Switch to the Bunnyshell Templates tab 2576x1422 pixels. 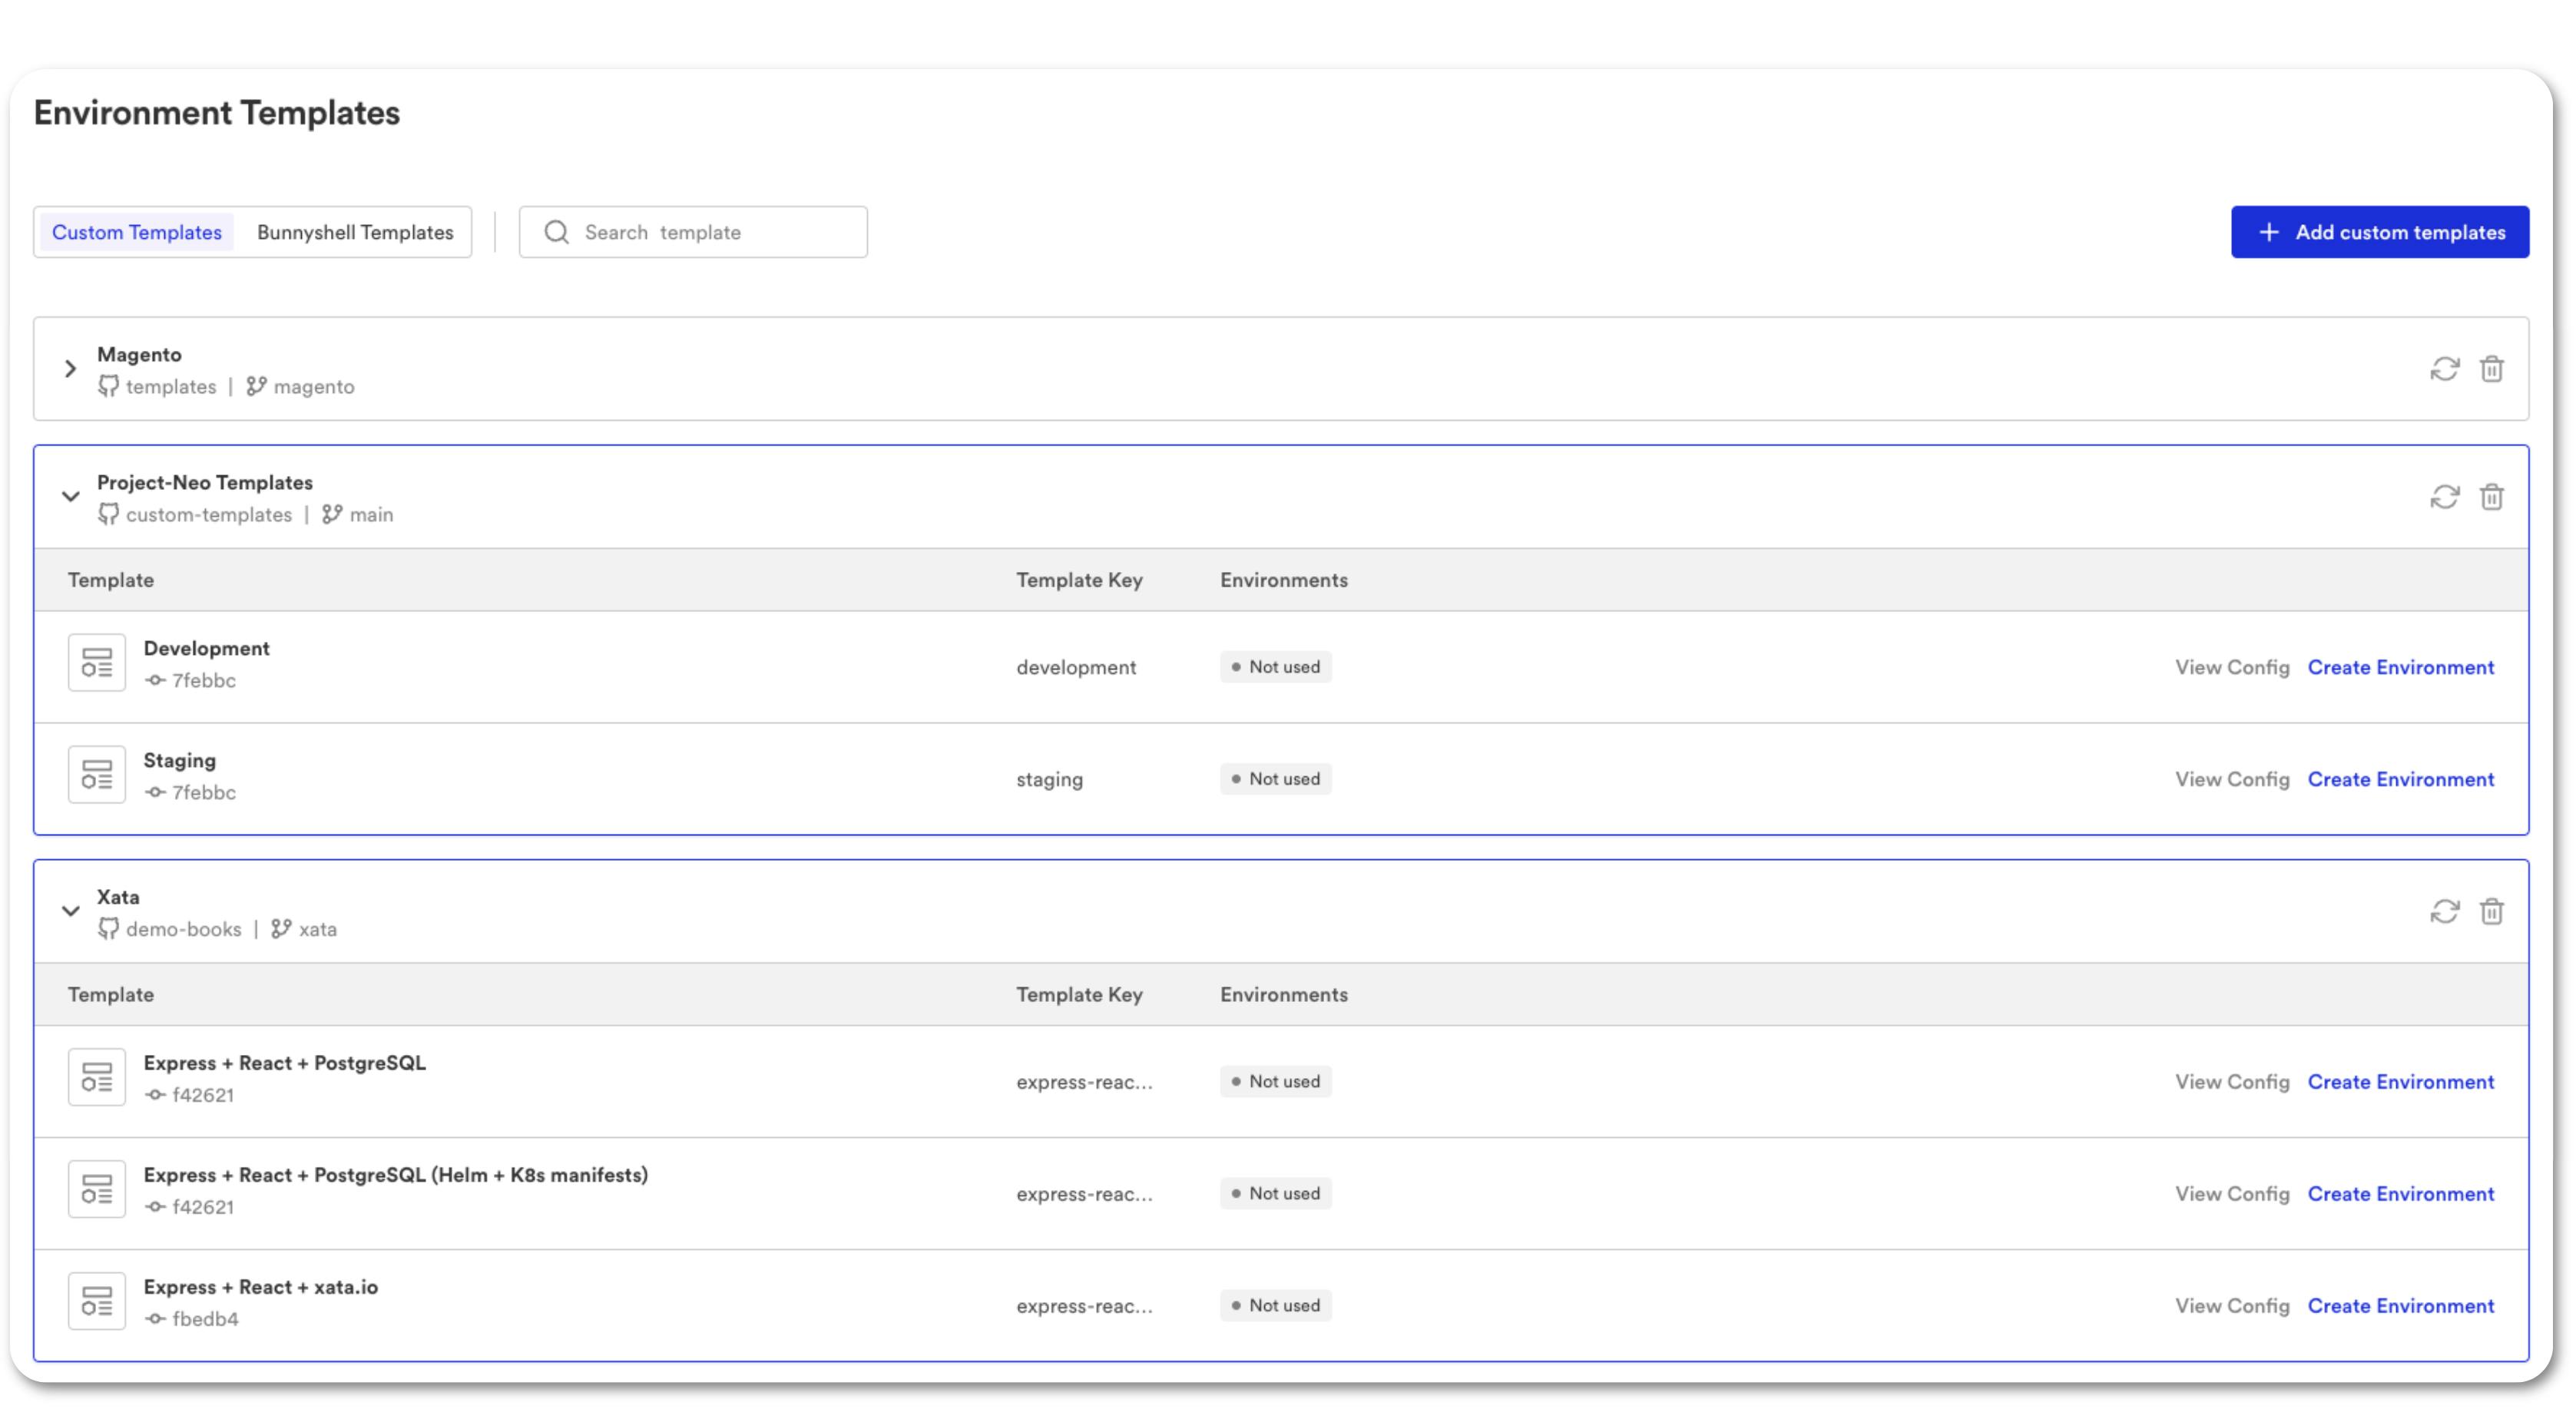(x=354, y=231)
